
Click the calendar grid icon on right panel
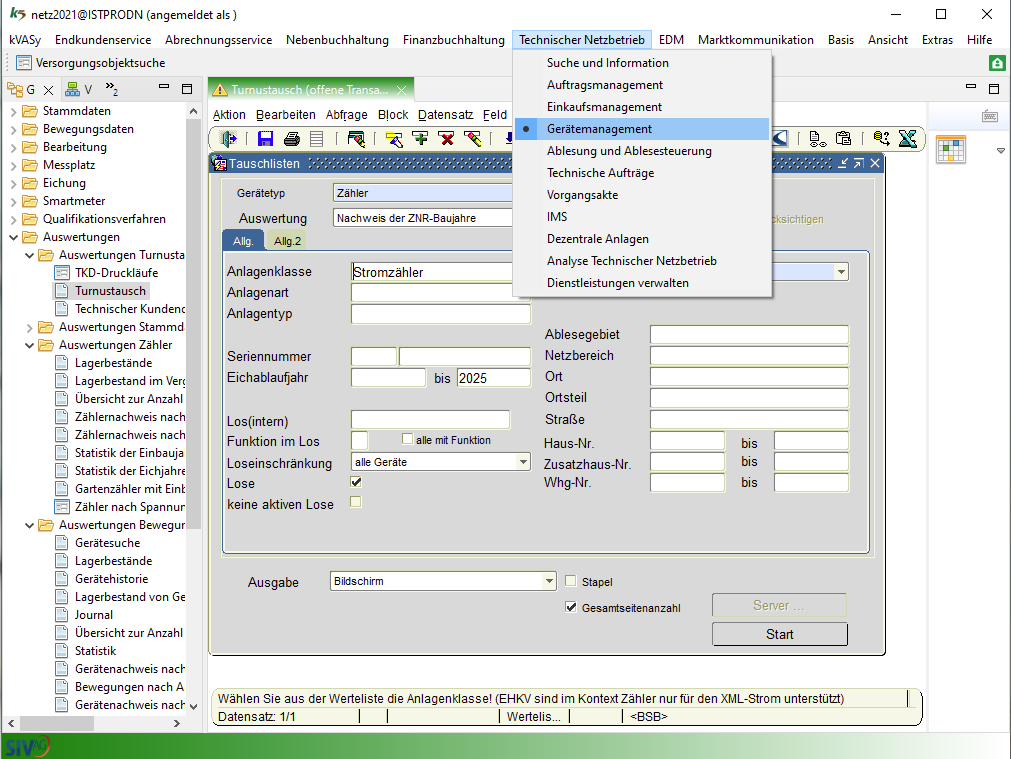951,149
